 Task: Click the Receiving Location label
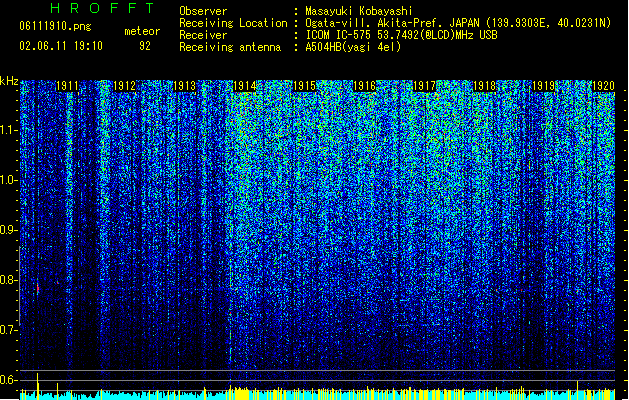[x=233, y=23]
